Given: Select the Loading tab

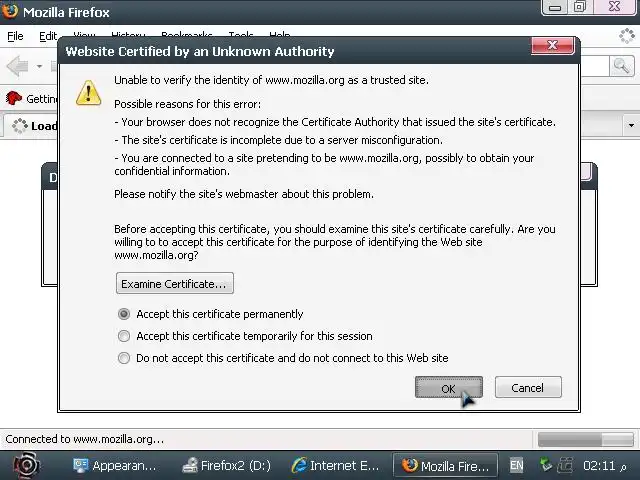Looking at the screenshot, I should click(x=31, y=126).
